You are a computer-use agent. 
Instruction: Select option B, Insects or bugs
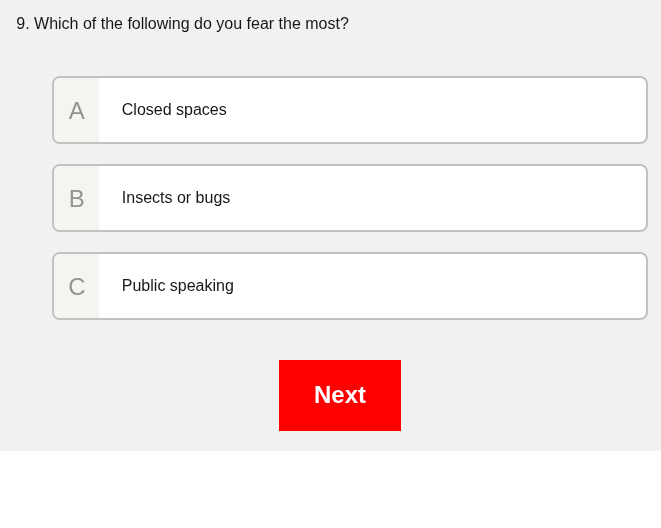coord(350,198)
